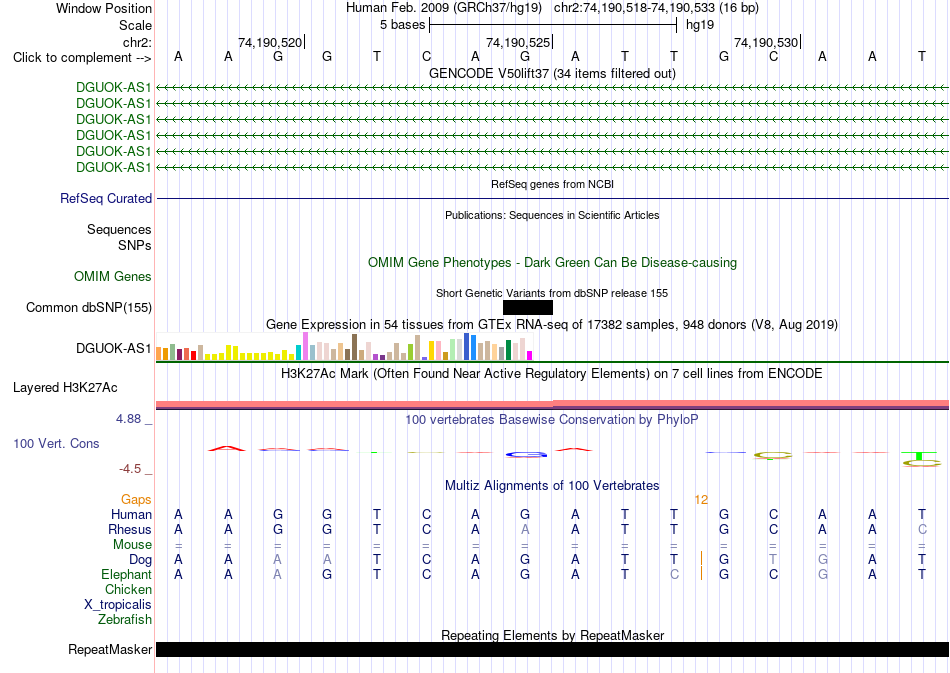
Task: Open 'Repeating Elements by RepeatMasker' title
Action: pos(552,635)
